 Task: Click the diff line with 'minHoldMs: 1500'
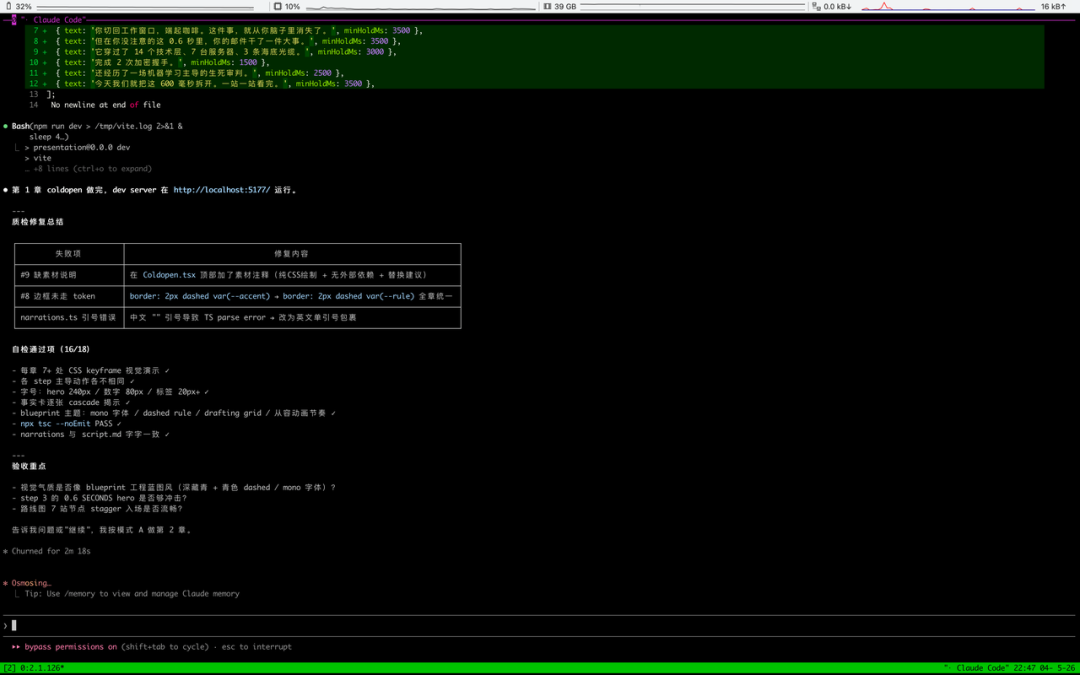(534, 62)
